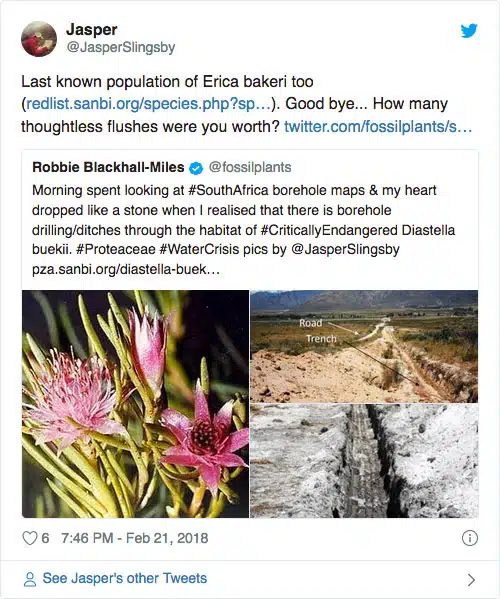The image size is (500, 599).
Task: Open Robbie Blackhall-Miles profile name
Action: 108,167
